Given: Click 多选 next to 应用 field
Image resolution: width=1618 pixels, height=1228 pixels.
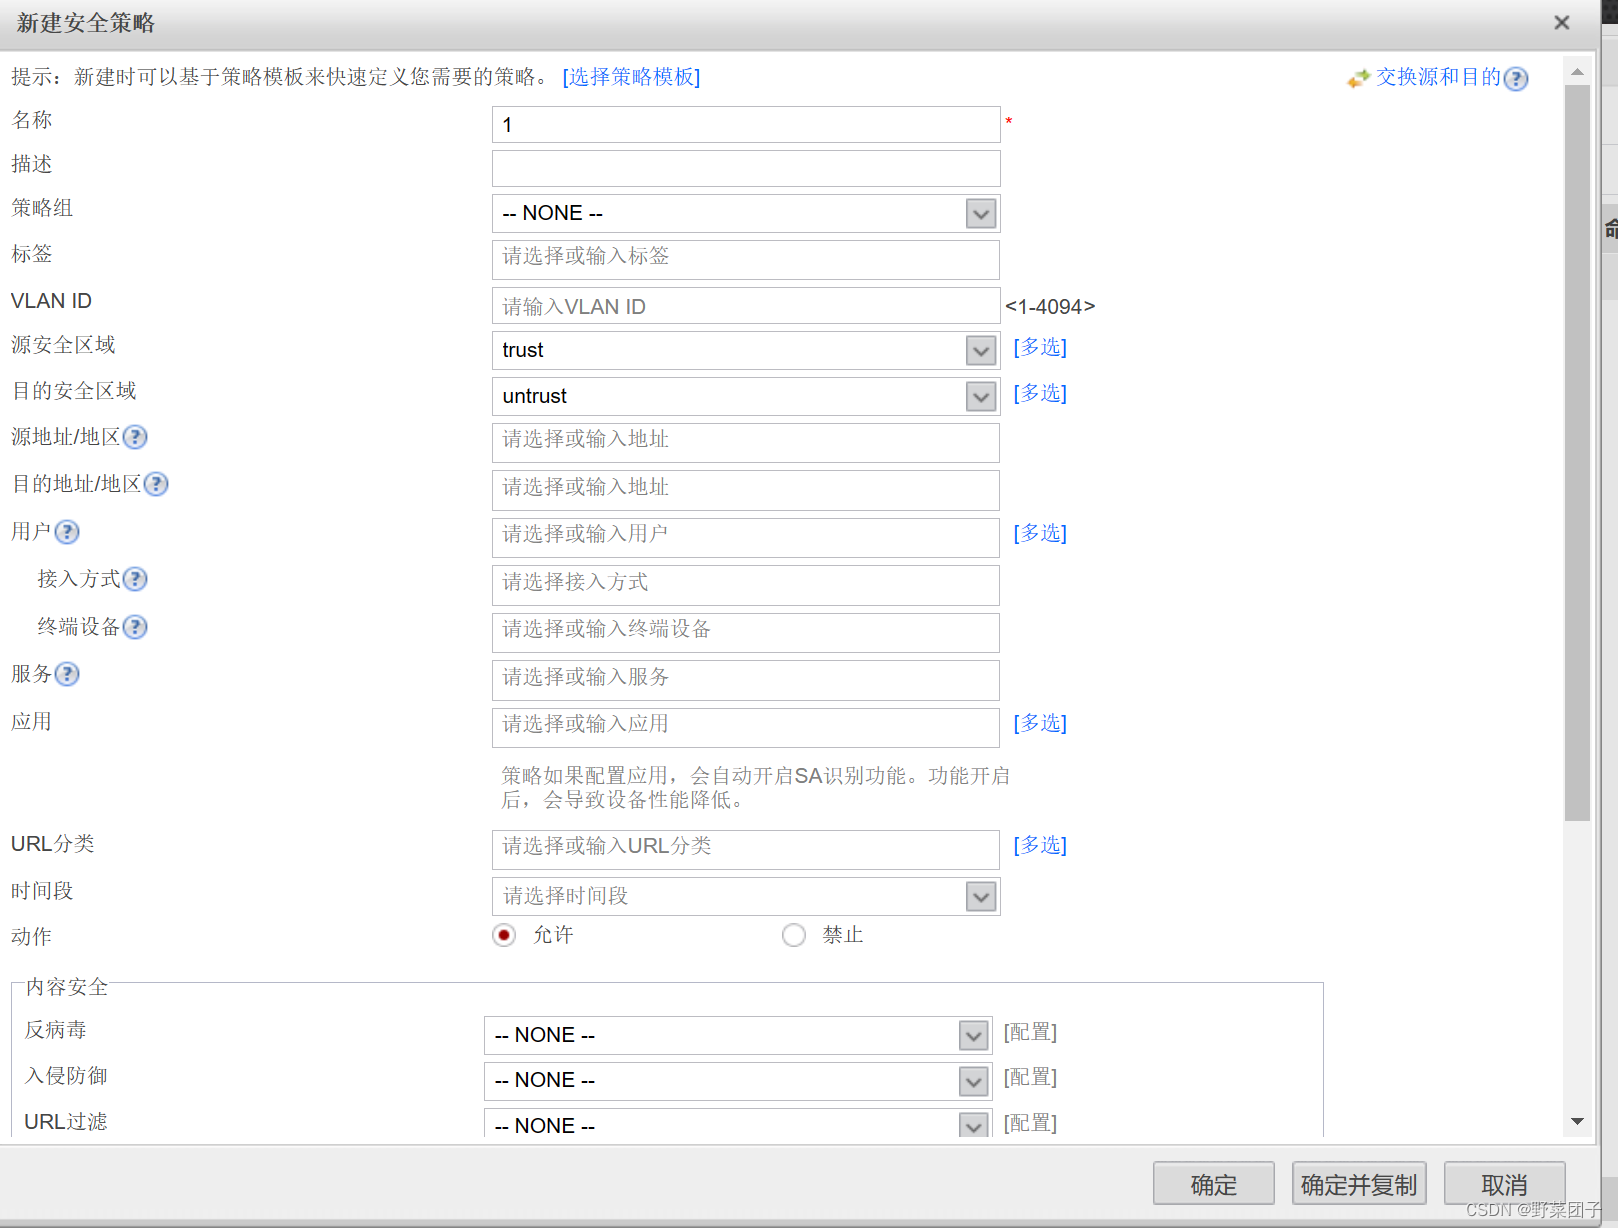Looking at the screenshot, I should 1040,723.
